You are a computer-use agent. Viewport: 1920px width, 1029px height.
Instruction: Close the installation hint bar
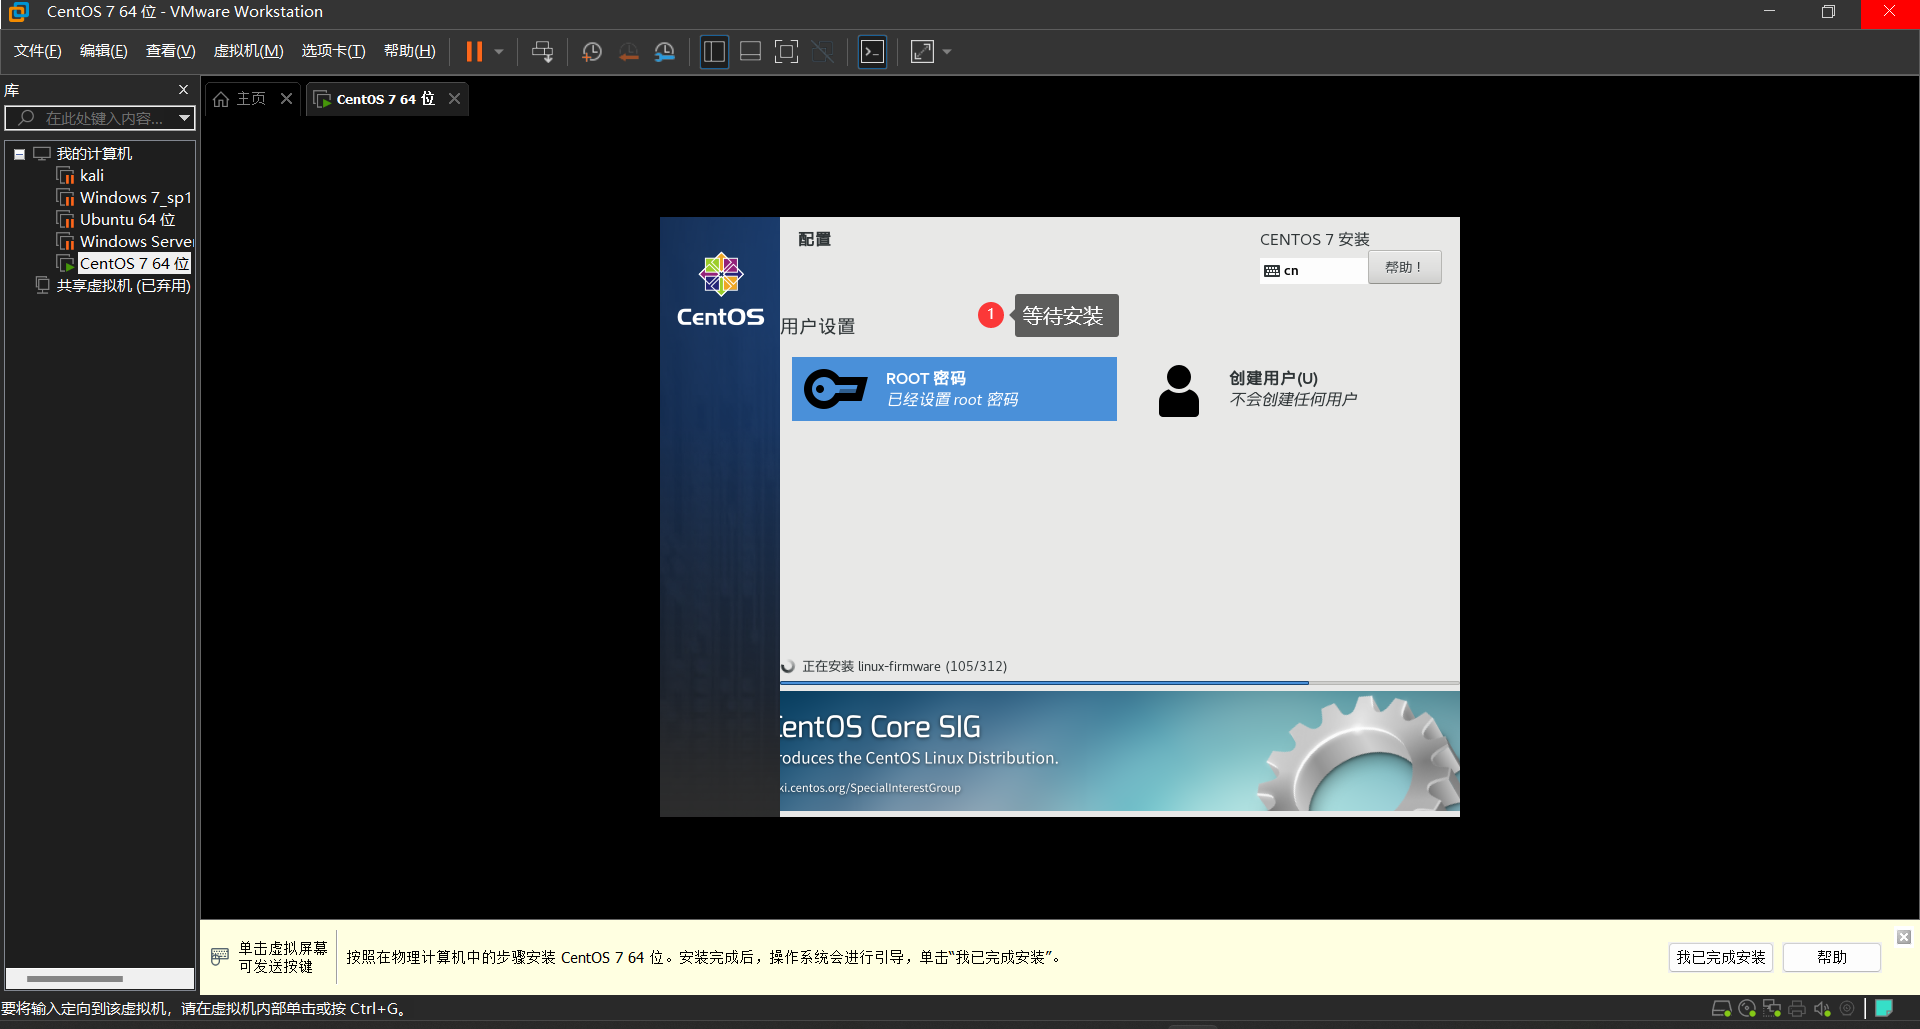tap(1904, 937)
